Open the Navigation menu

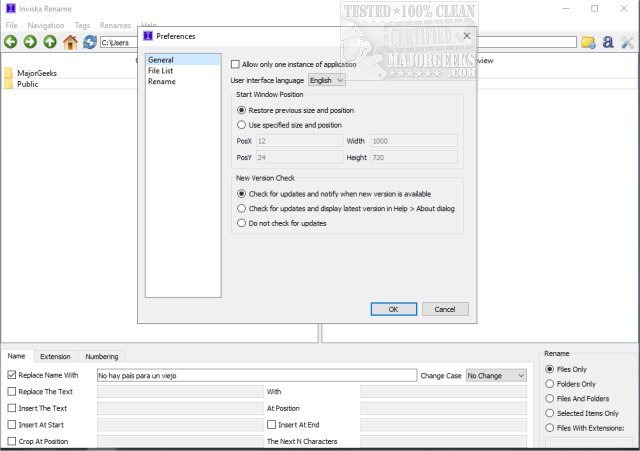pos(46,25)
